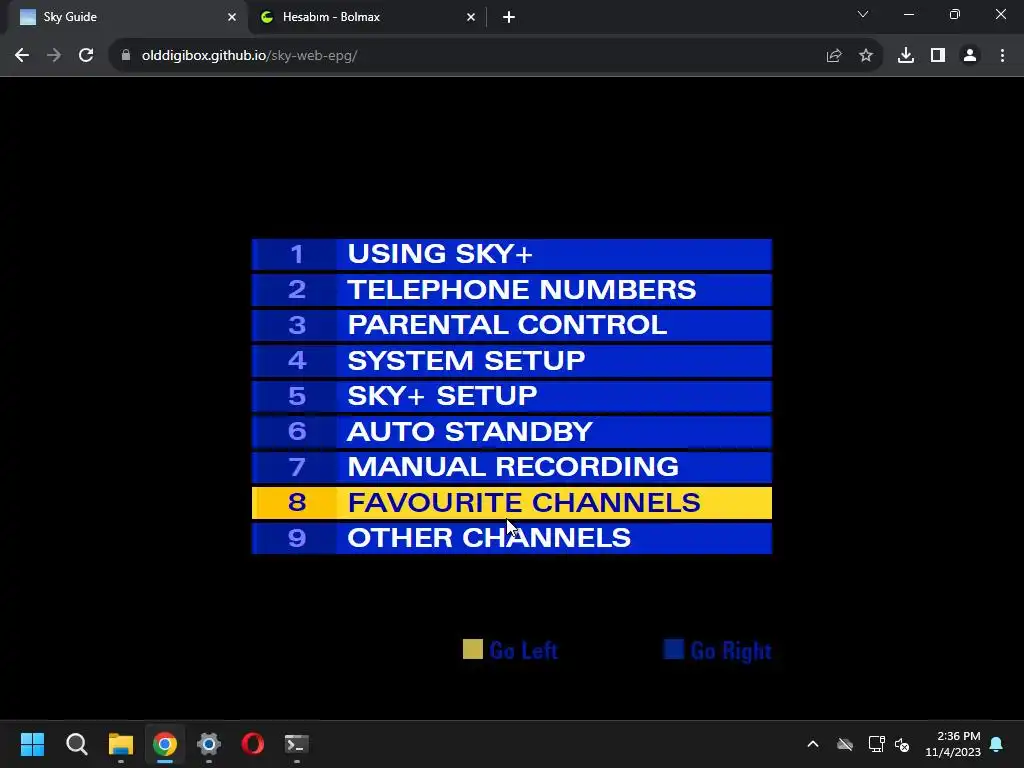Launch Opera browser from taskbar
This screenshot has width=1024, height=768.
tap(253, 744)
